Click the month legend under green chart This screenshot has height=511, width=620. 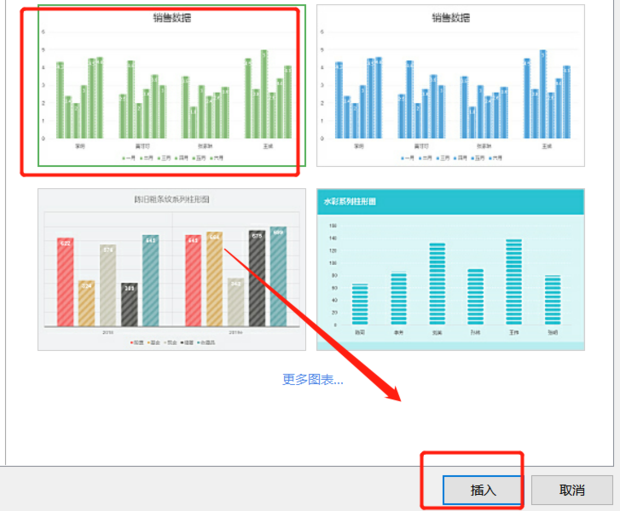click(169, 157)
